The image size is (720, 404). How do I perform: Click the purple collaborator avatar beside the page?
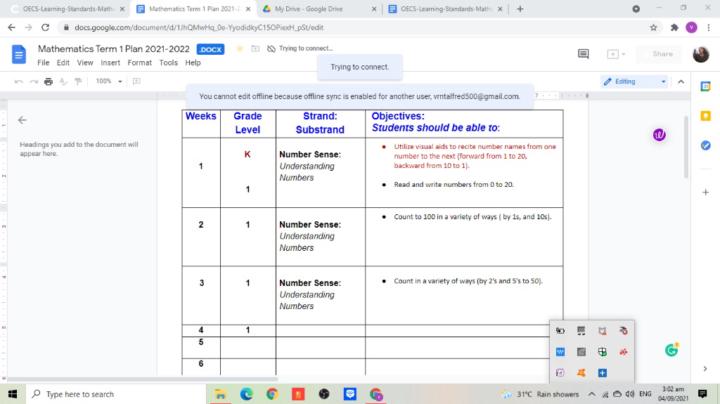coord(659,135)
